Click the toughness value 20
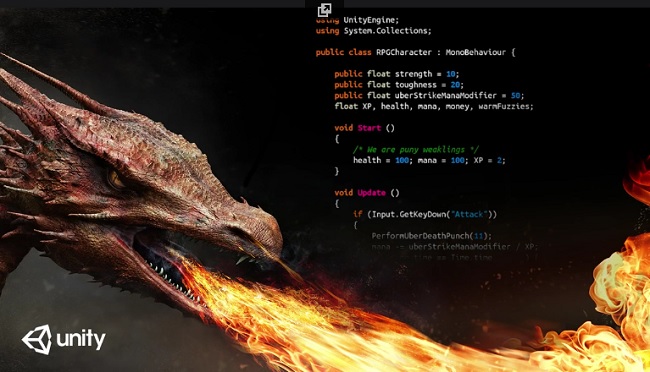Viewport: 650px width, 372px height. coord(455,85)
